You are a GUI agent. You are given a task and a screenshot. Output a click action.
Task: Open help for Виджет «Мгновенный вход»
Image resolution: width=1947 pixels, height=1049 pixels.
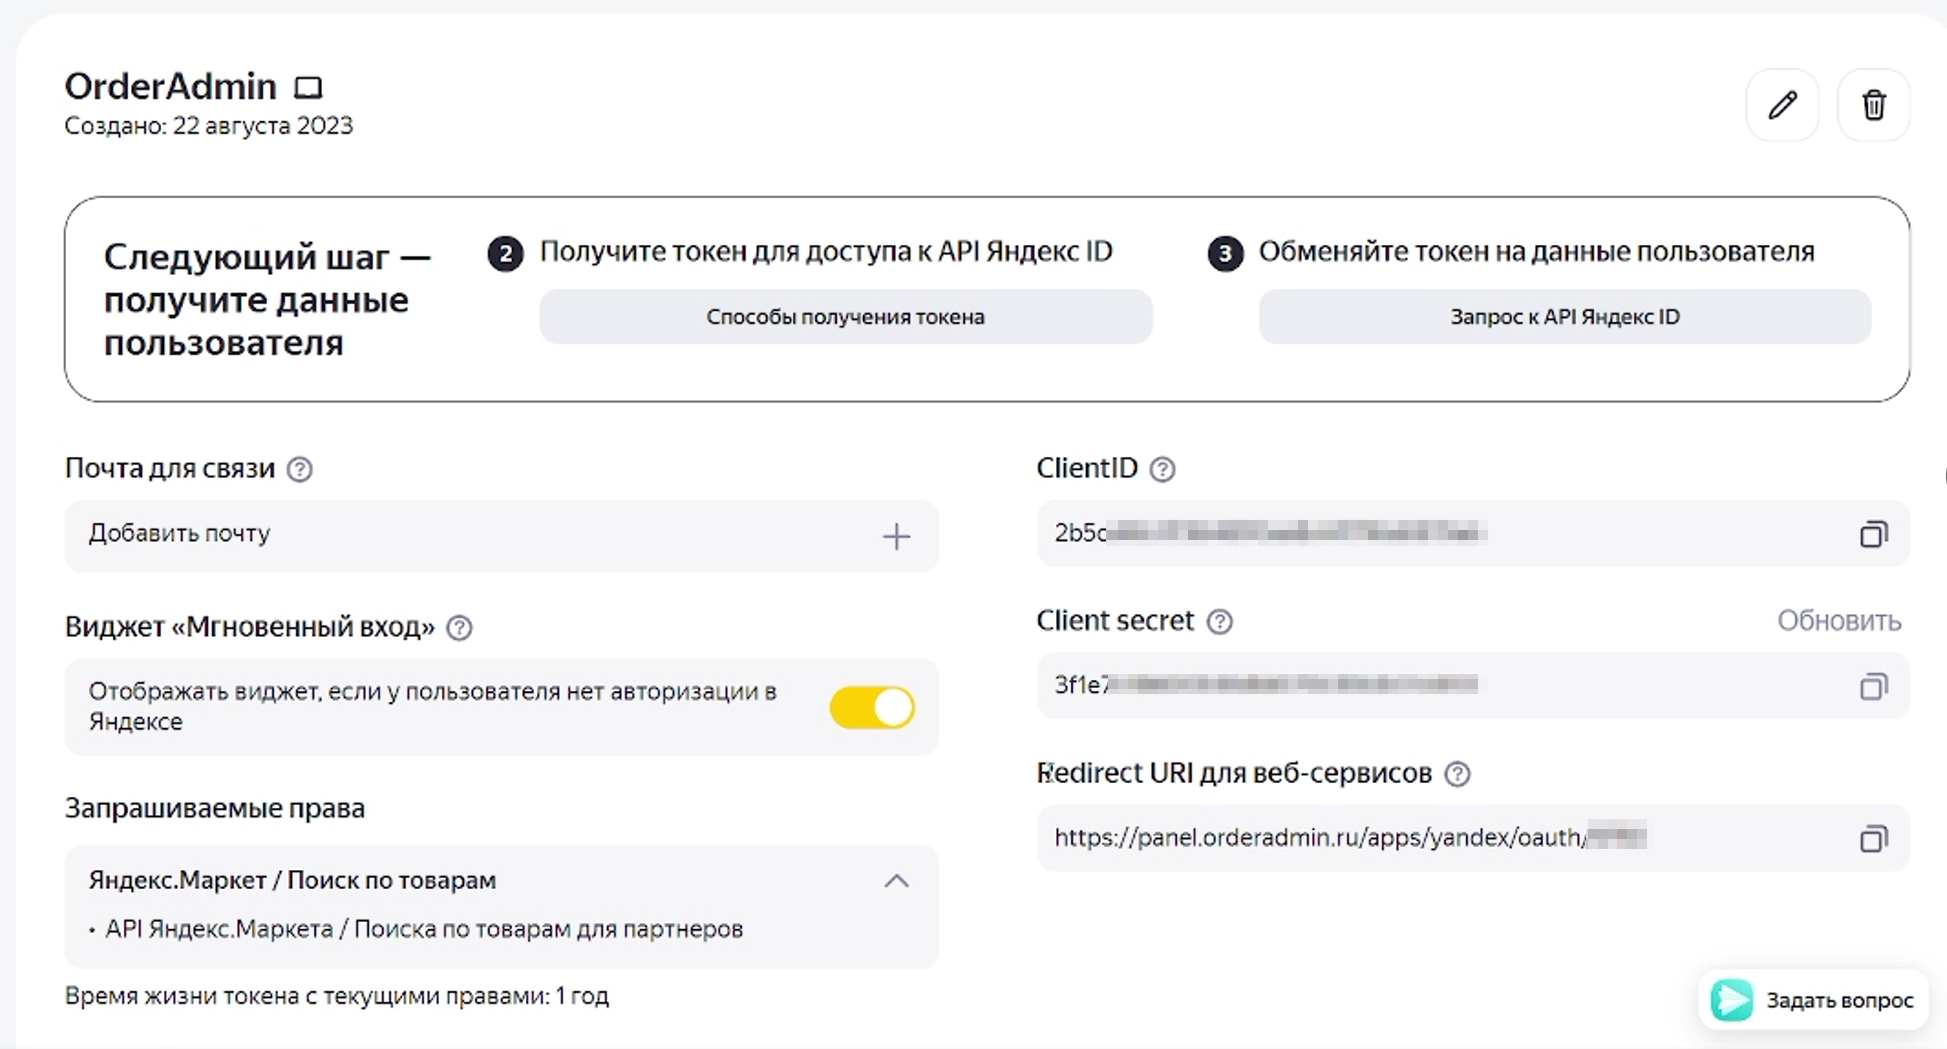(x=459, y=628)
